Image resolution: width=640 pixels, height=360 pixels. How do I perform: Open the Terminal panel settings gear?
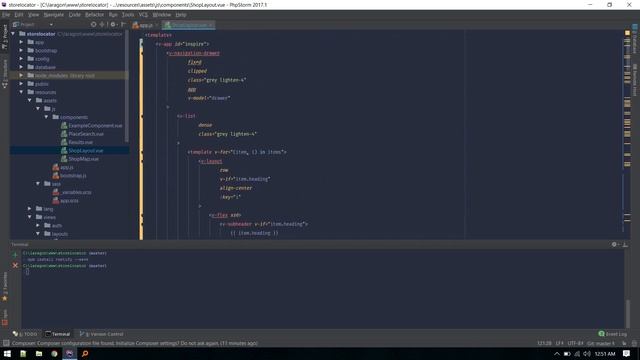[x=614, y=244]
